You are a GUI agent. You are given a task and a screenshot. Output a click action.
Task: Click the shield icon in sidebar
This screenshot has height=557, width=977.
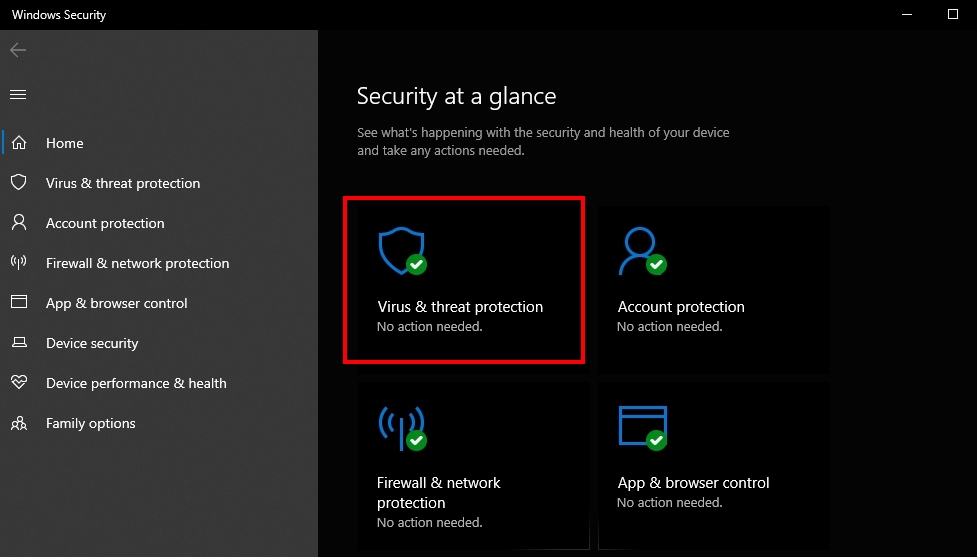(19, 183)
